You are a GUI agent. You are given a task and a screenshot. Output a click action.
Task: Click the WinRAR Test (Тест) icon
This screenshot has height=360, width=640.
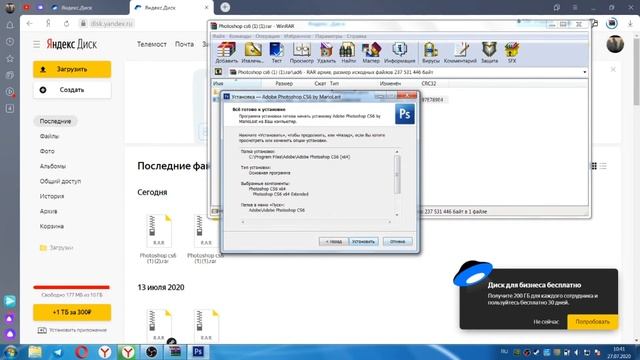(x=276, y=53)
